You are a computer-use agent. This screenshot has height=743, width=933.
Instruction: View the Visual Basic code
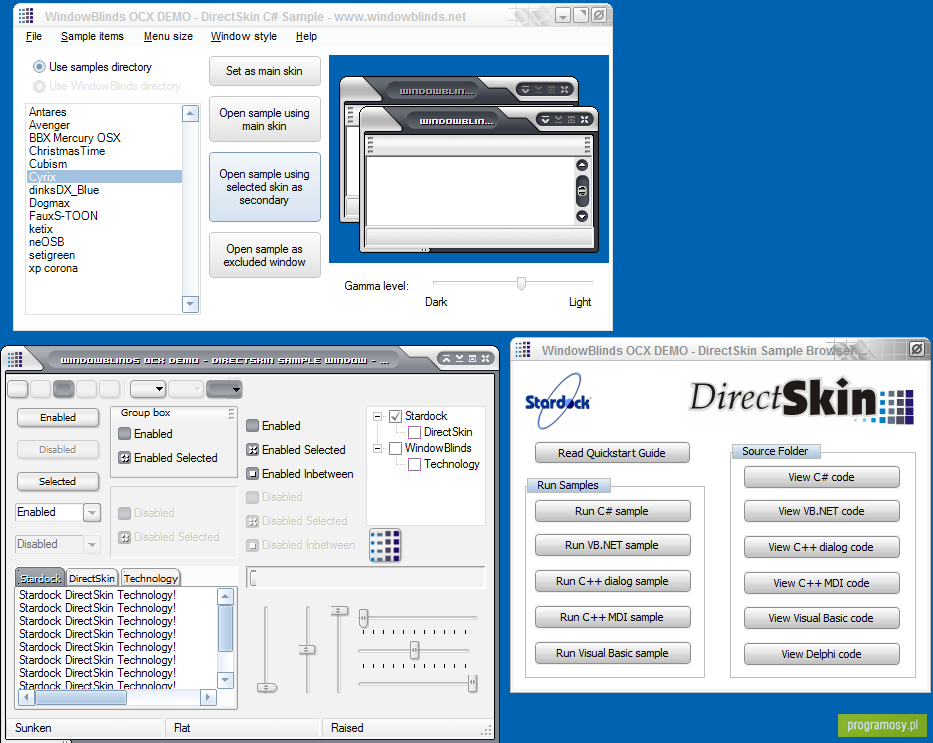point(821,618)
